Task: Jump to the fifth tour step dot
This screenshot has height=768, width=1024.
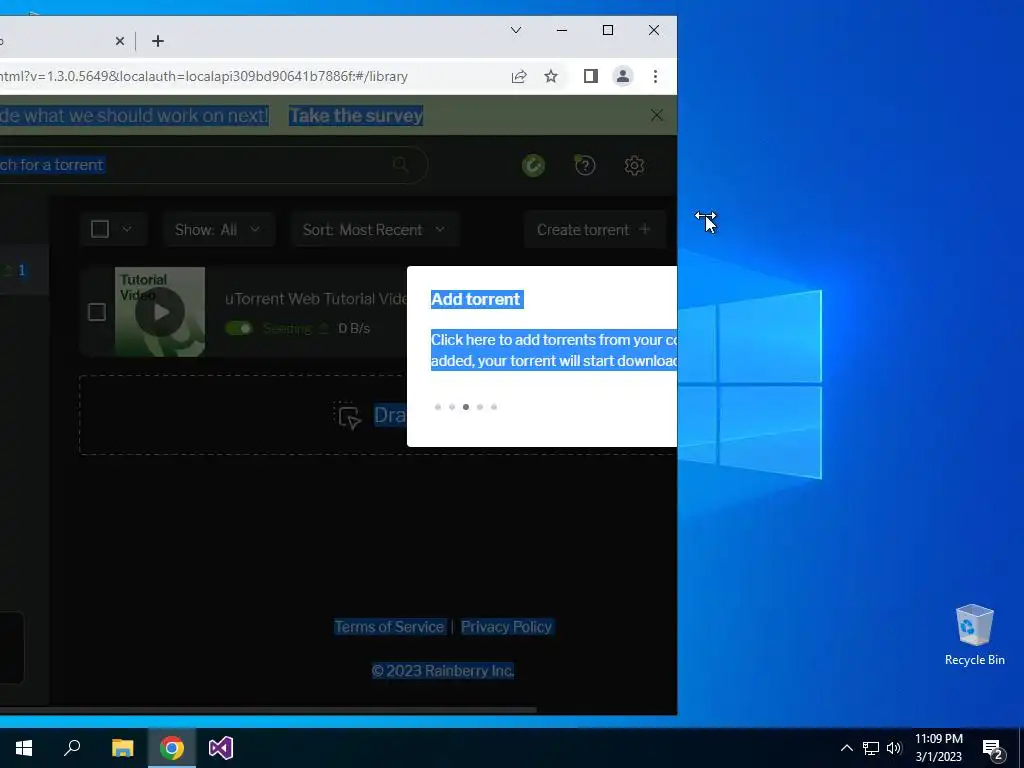Action: (494, 407)
